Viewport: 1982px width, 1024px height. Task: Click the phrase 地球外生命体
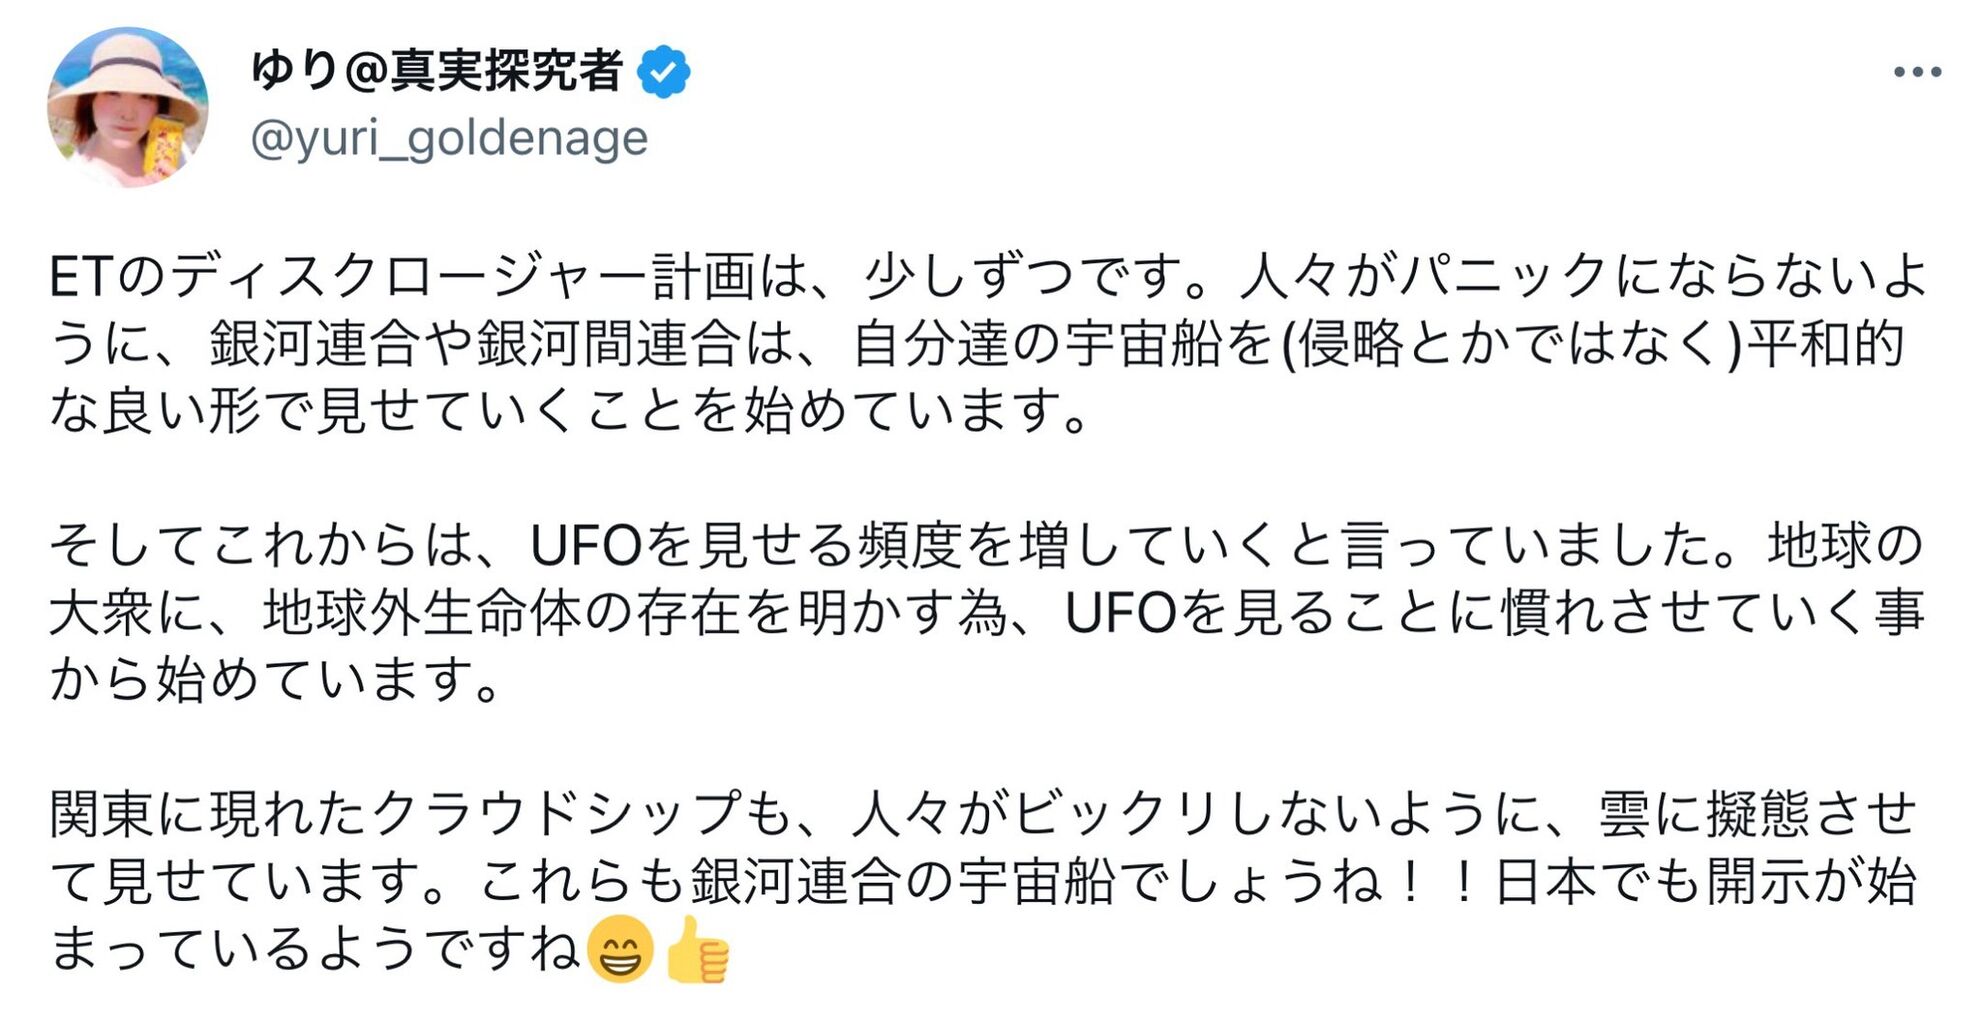[422, 614]
